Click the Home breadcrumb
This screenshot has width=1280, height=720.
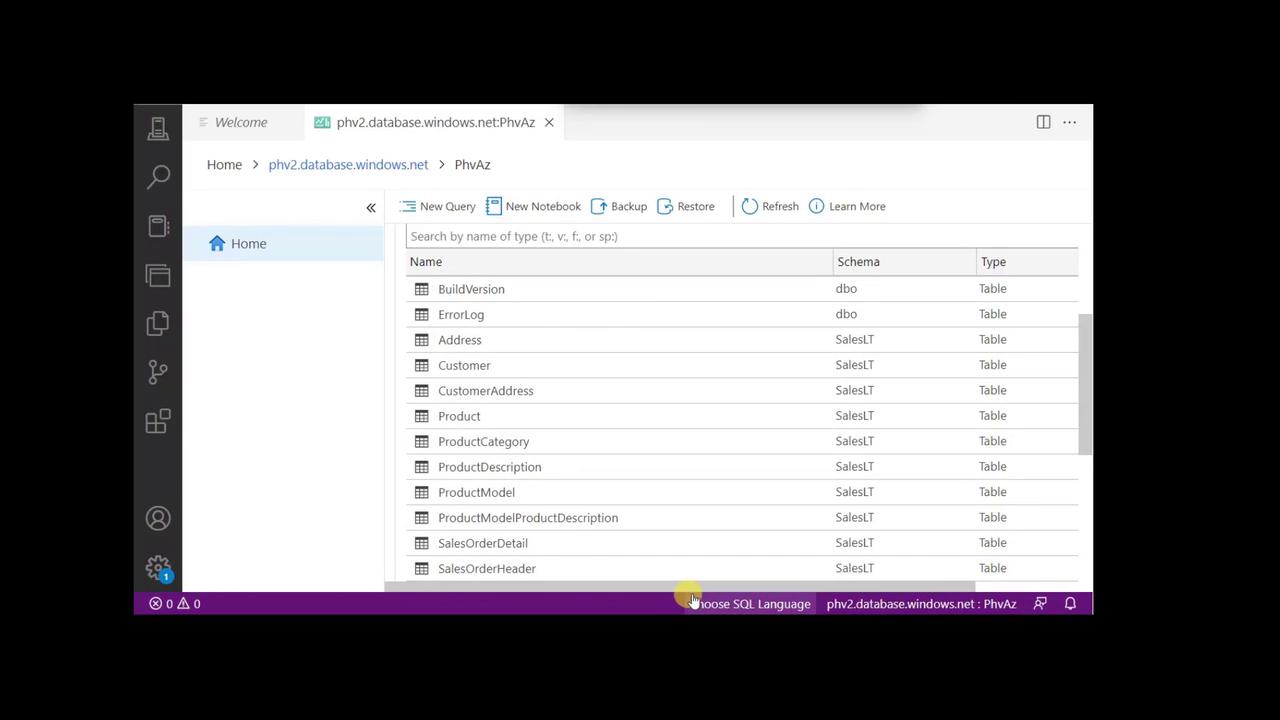pos(224,164)
